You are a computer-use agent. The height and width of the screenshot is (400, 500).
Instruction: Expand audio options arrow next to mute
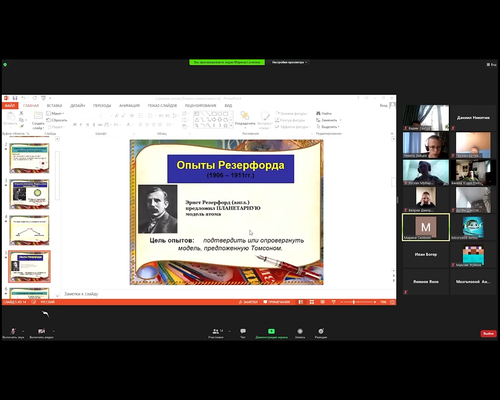click(23, 331)
